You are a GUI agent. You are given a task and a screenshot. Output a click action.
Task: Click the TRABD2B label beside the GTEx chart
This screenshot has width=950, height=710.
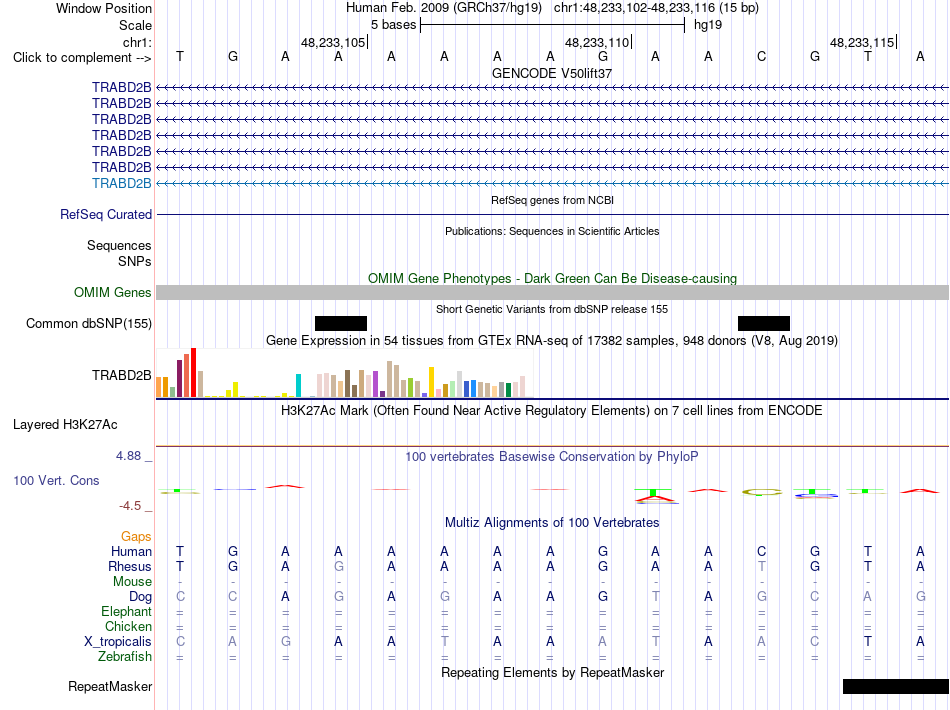122,376
